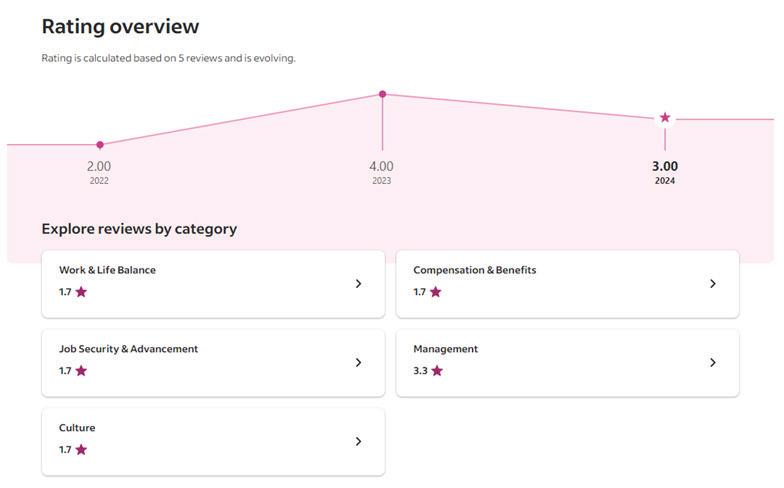784x488 pixels.
Task: Open the Management reviews category
Action: (446, 349)
